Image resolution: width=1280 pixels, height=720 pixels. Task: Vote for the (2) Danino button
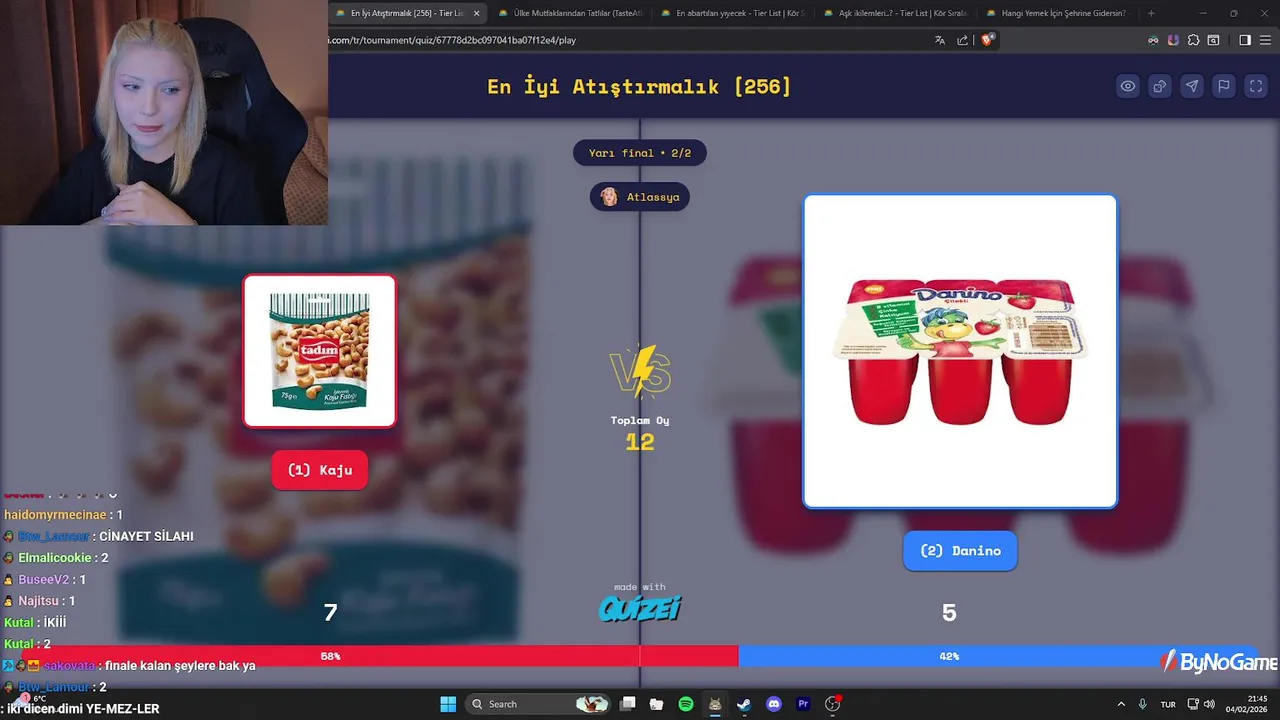pos(960,551)
